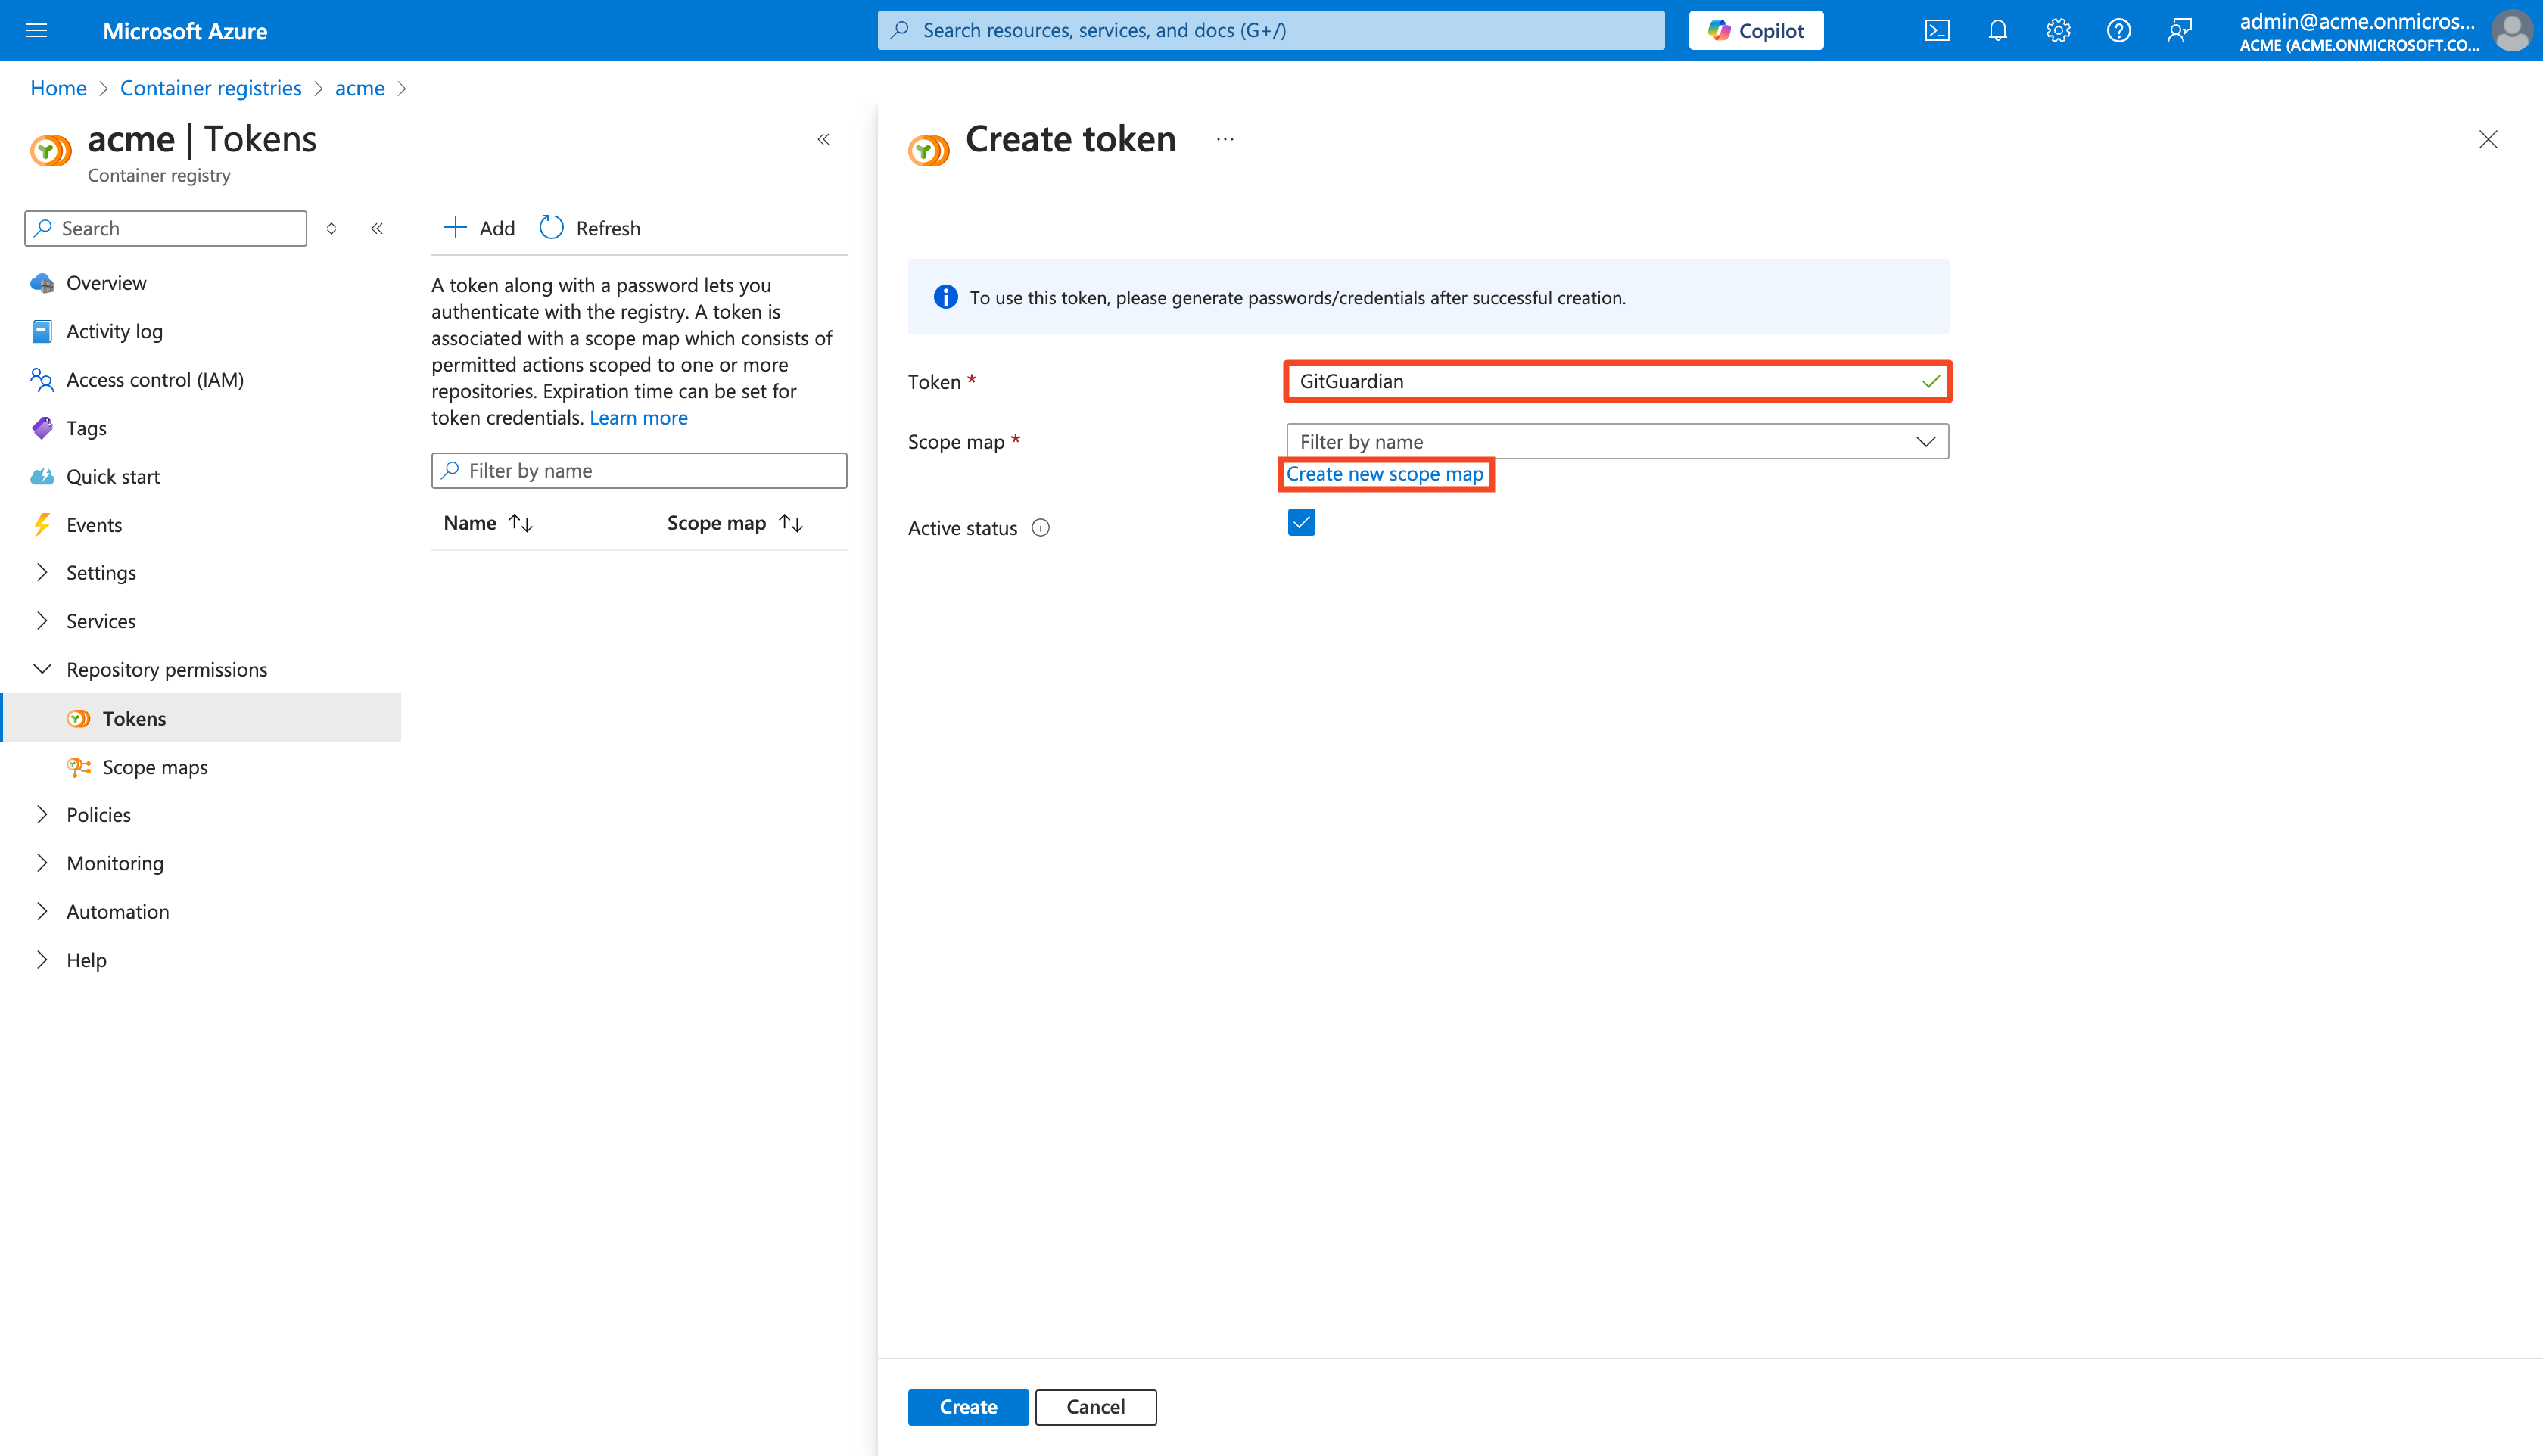Image resolution: width=2543 pixels, height=1456 pixels.
Task: Open portal settings gear
Action: (x=2058, y=30)
